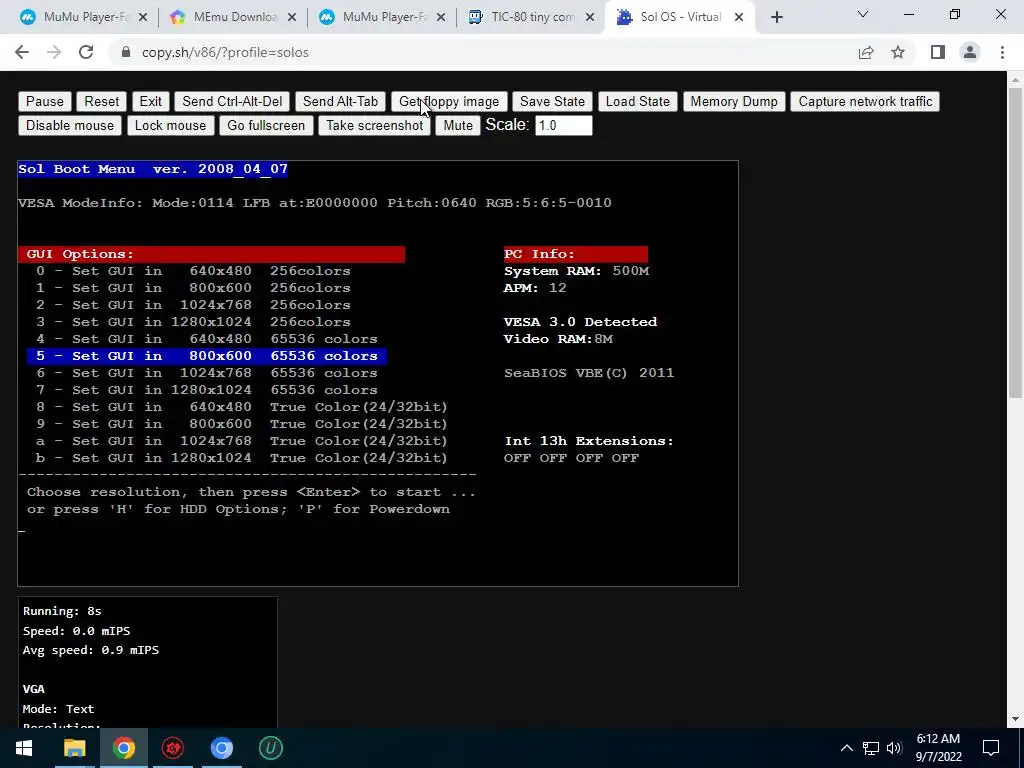This screenshot has height=768, width=1024.
Task: Open green U app on taskbar
Action: pos(270,748)
